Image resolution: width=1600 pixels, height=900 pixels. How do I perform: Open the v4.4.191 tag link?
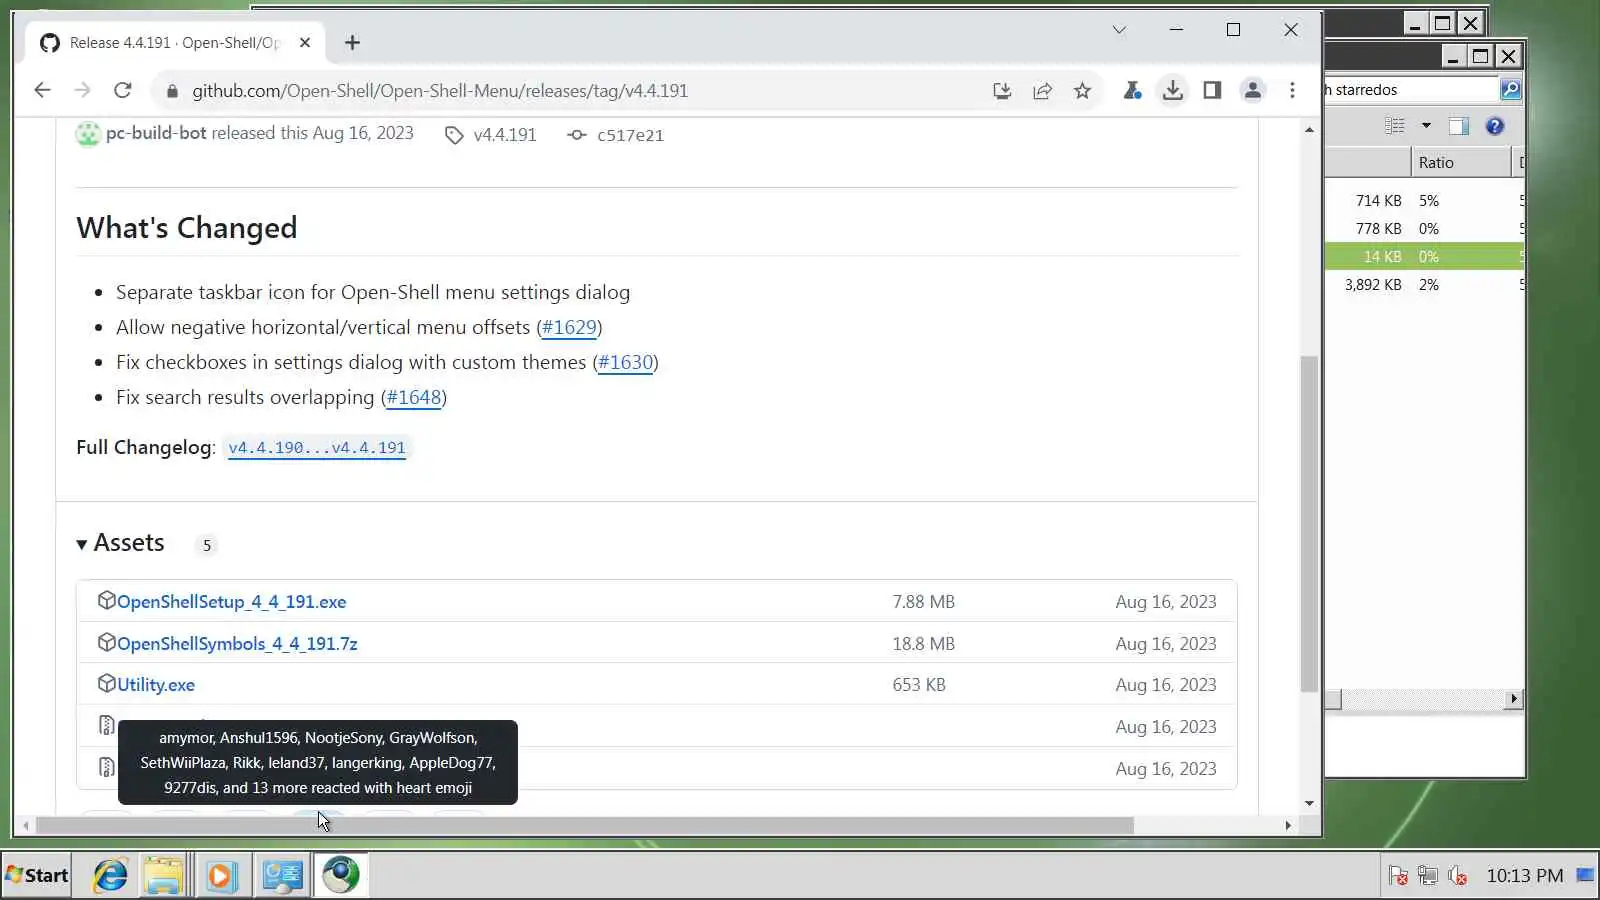coord(505,135)
